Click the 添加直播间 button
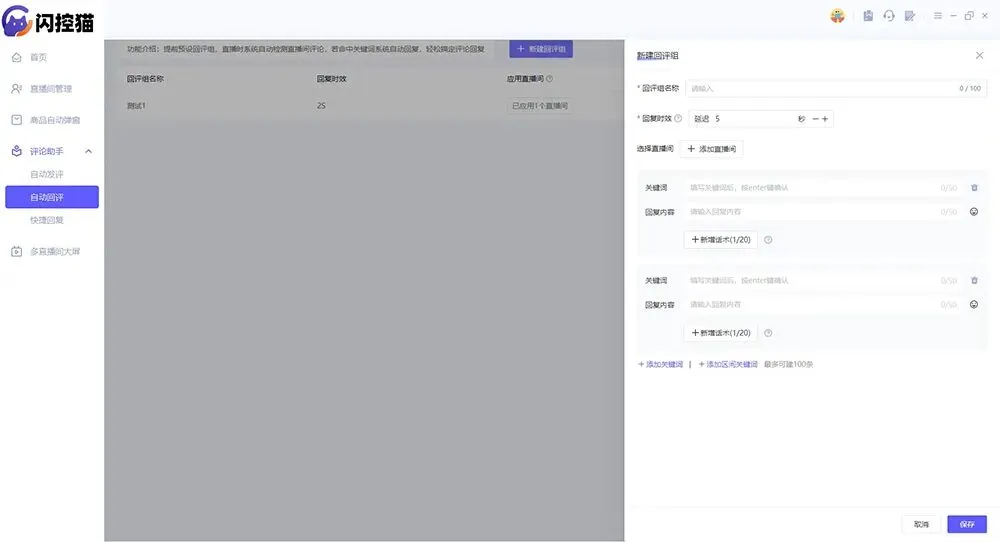The height and width of the screenshot is (542, 1000). 711,149
